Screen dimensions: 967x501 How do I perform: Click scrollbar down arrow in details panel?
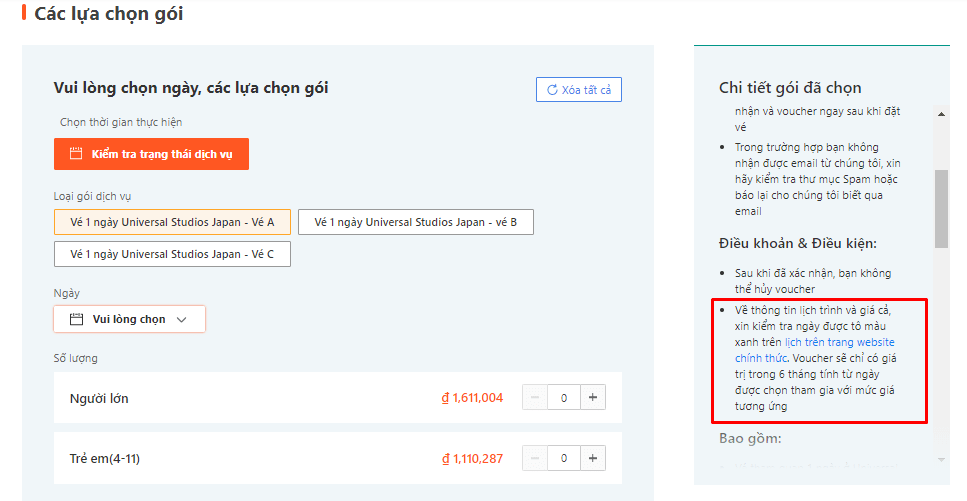[x=941, y=459]
